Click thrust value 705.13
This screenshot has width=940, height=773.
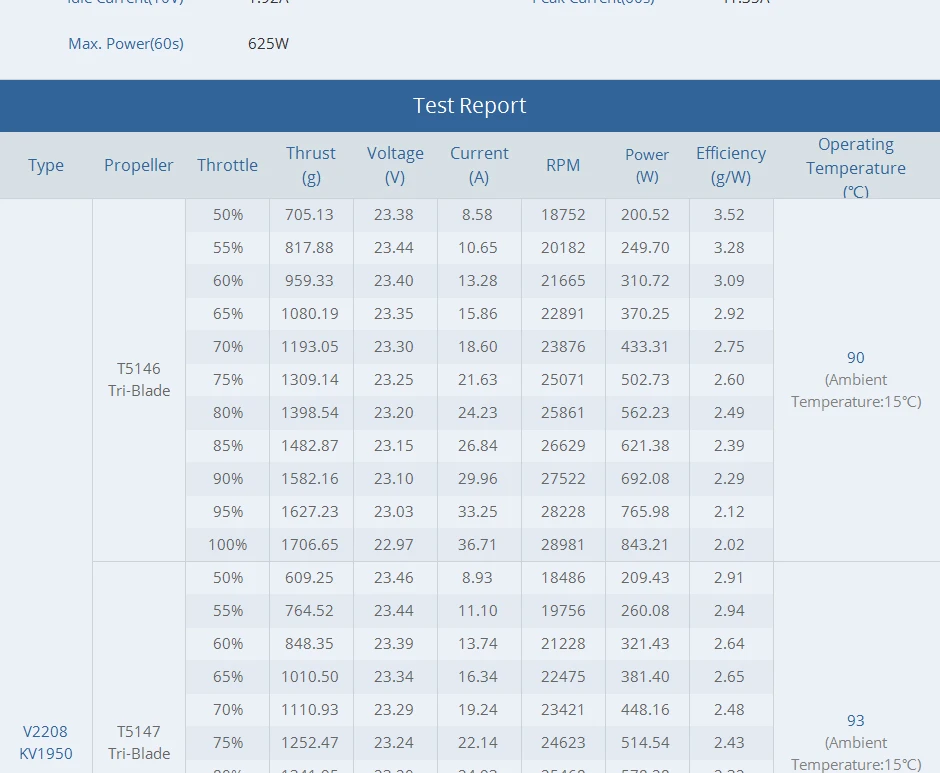[309, 215]
